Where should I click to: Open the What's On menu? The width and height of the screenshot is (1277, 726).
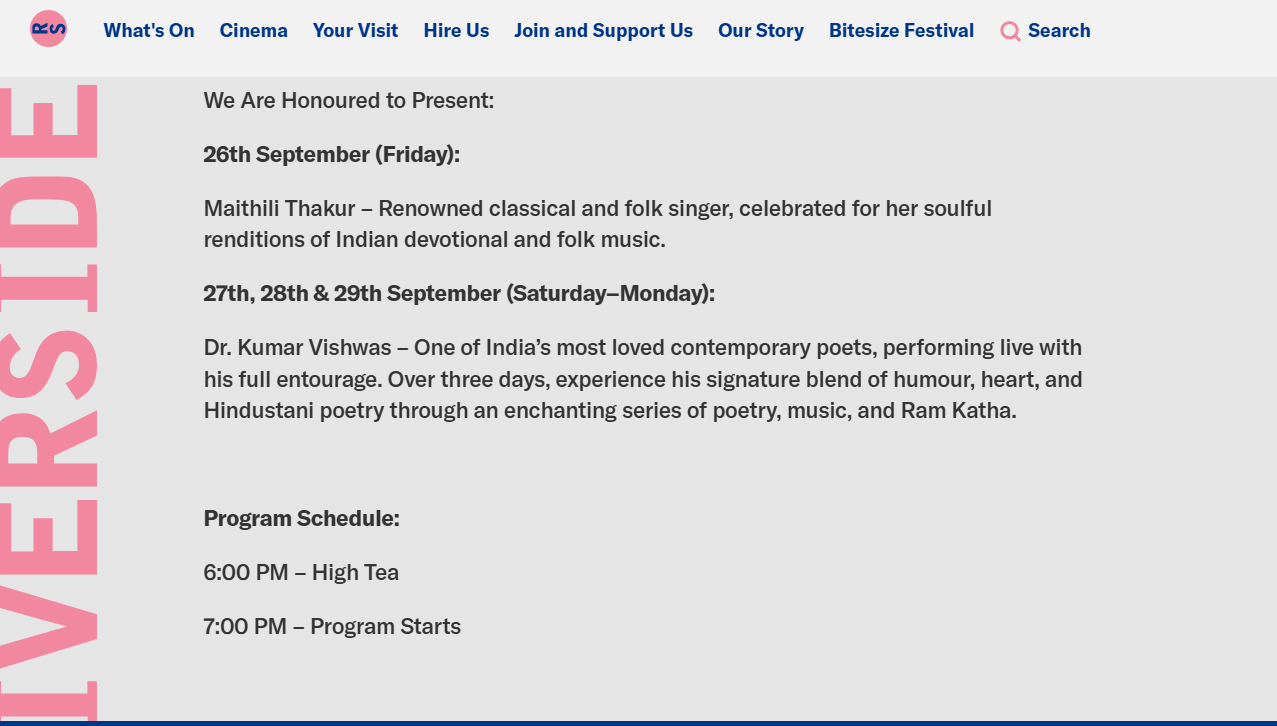click(149, 31)
